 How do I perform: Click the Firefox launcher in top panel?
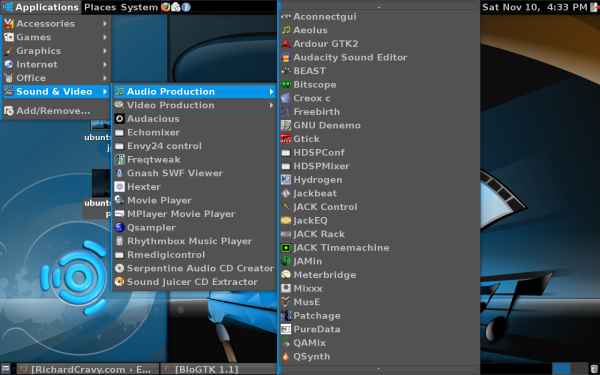tap(165, 7)
